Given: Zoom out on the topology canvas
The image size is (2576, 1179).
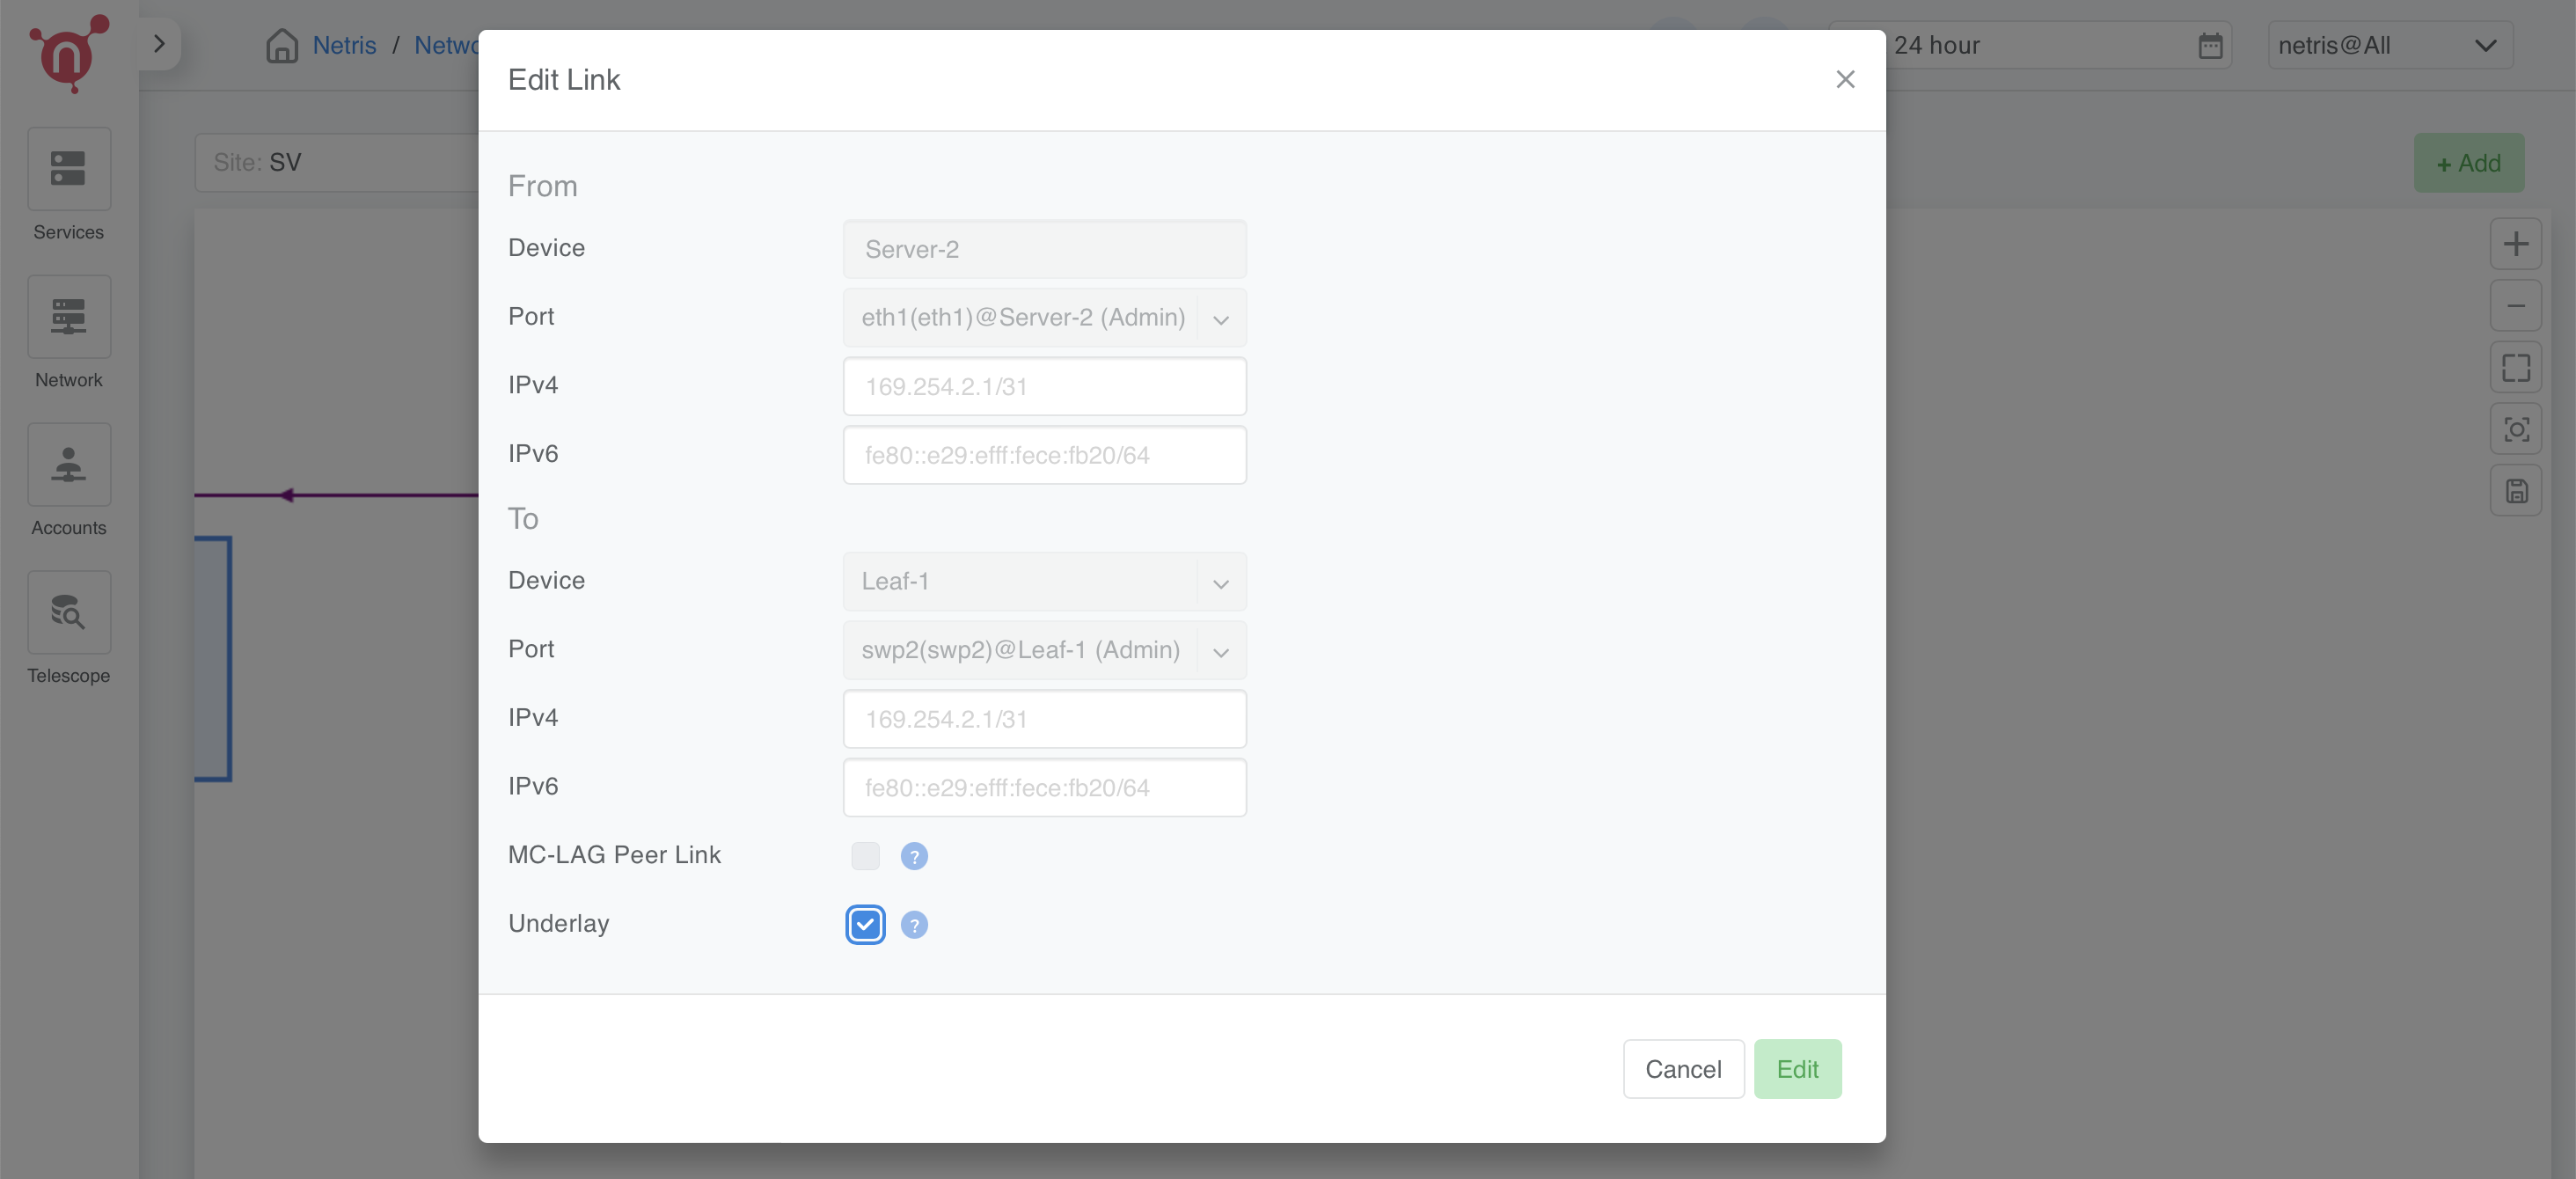Looking at the screenshot, I should click(2517, 305).
